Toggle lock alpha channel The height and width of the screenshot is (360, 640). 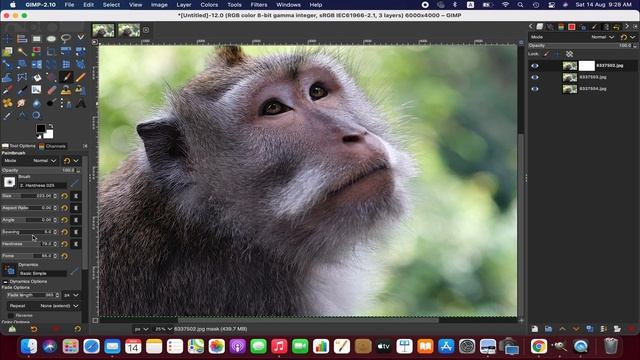pyautogui.click(x=569, y=54)
